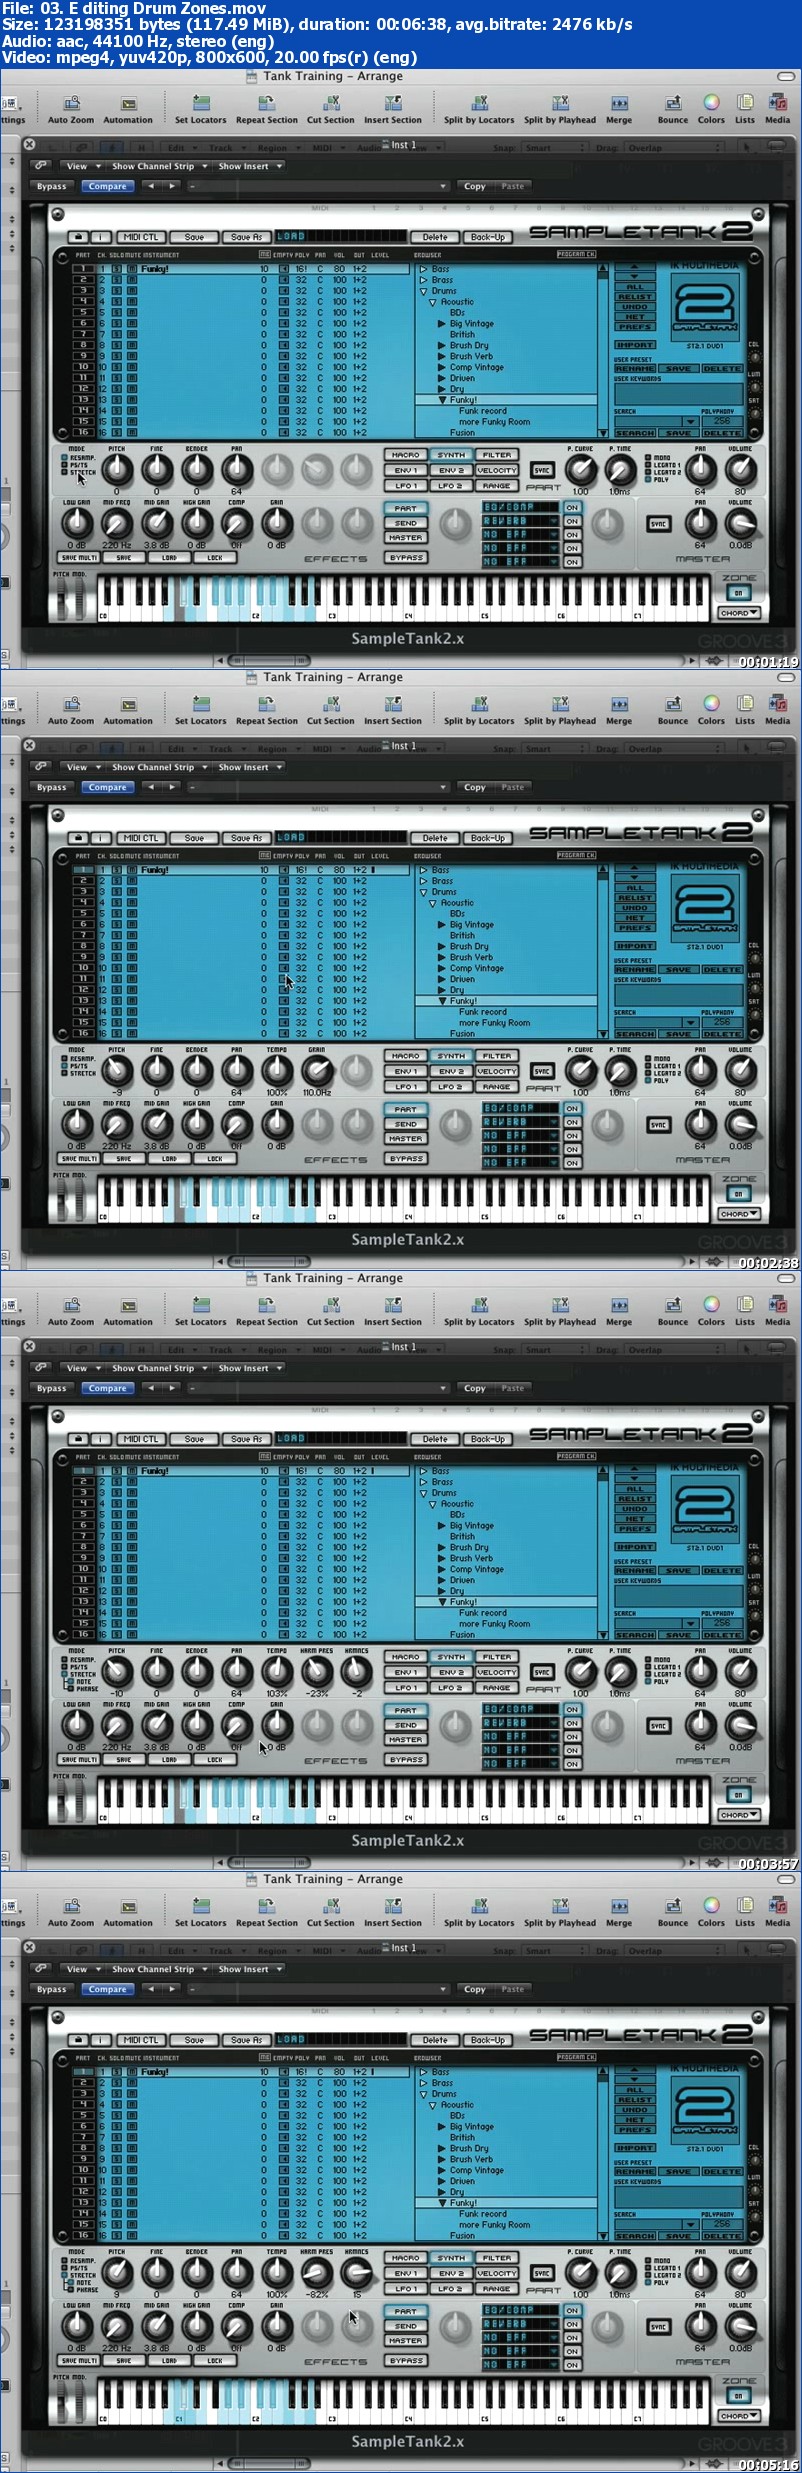The height and width of the screenshot is (2473, 802).
Task: Click Auto Zoom icon in the 00:05:16 frame
Action: (71, 1906)
